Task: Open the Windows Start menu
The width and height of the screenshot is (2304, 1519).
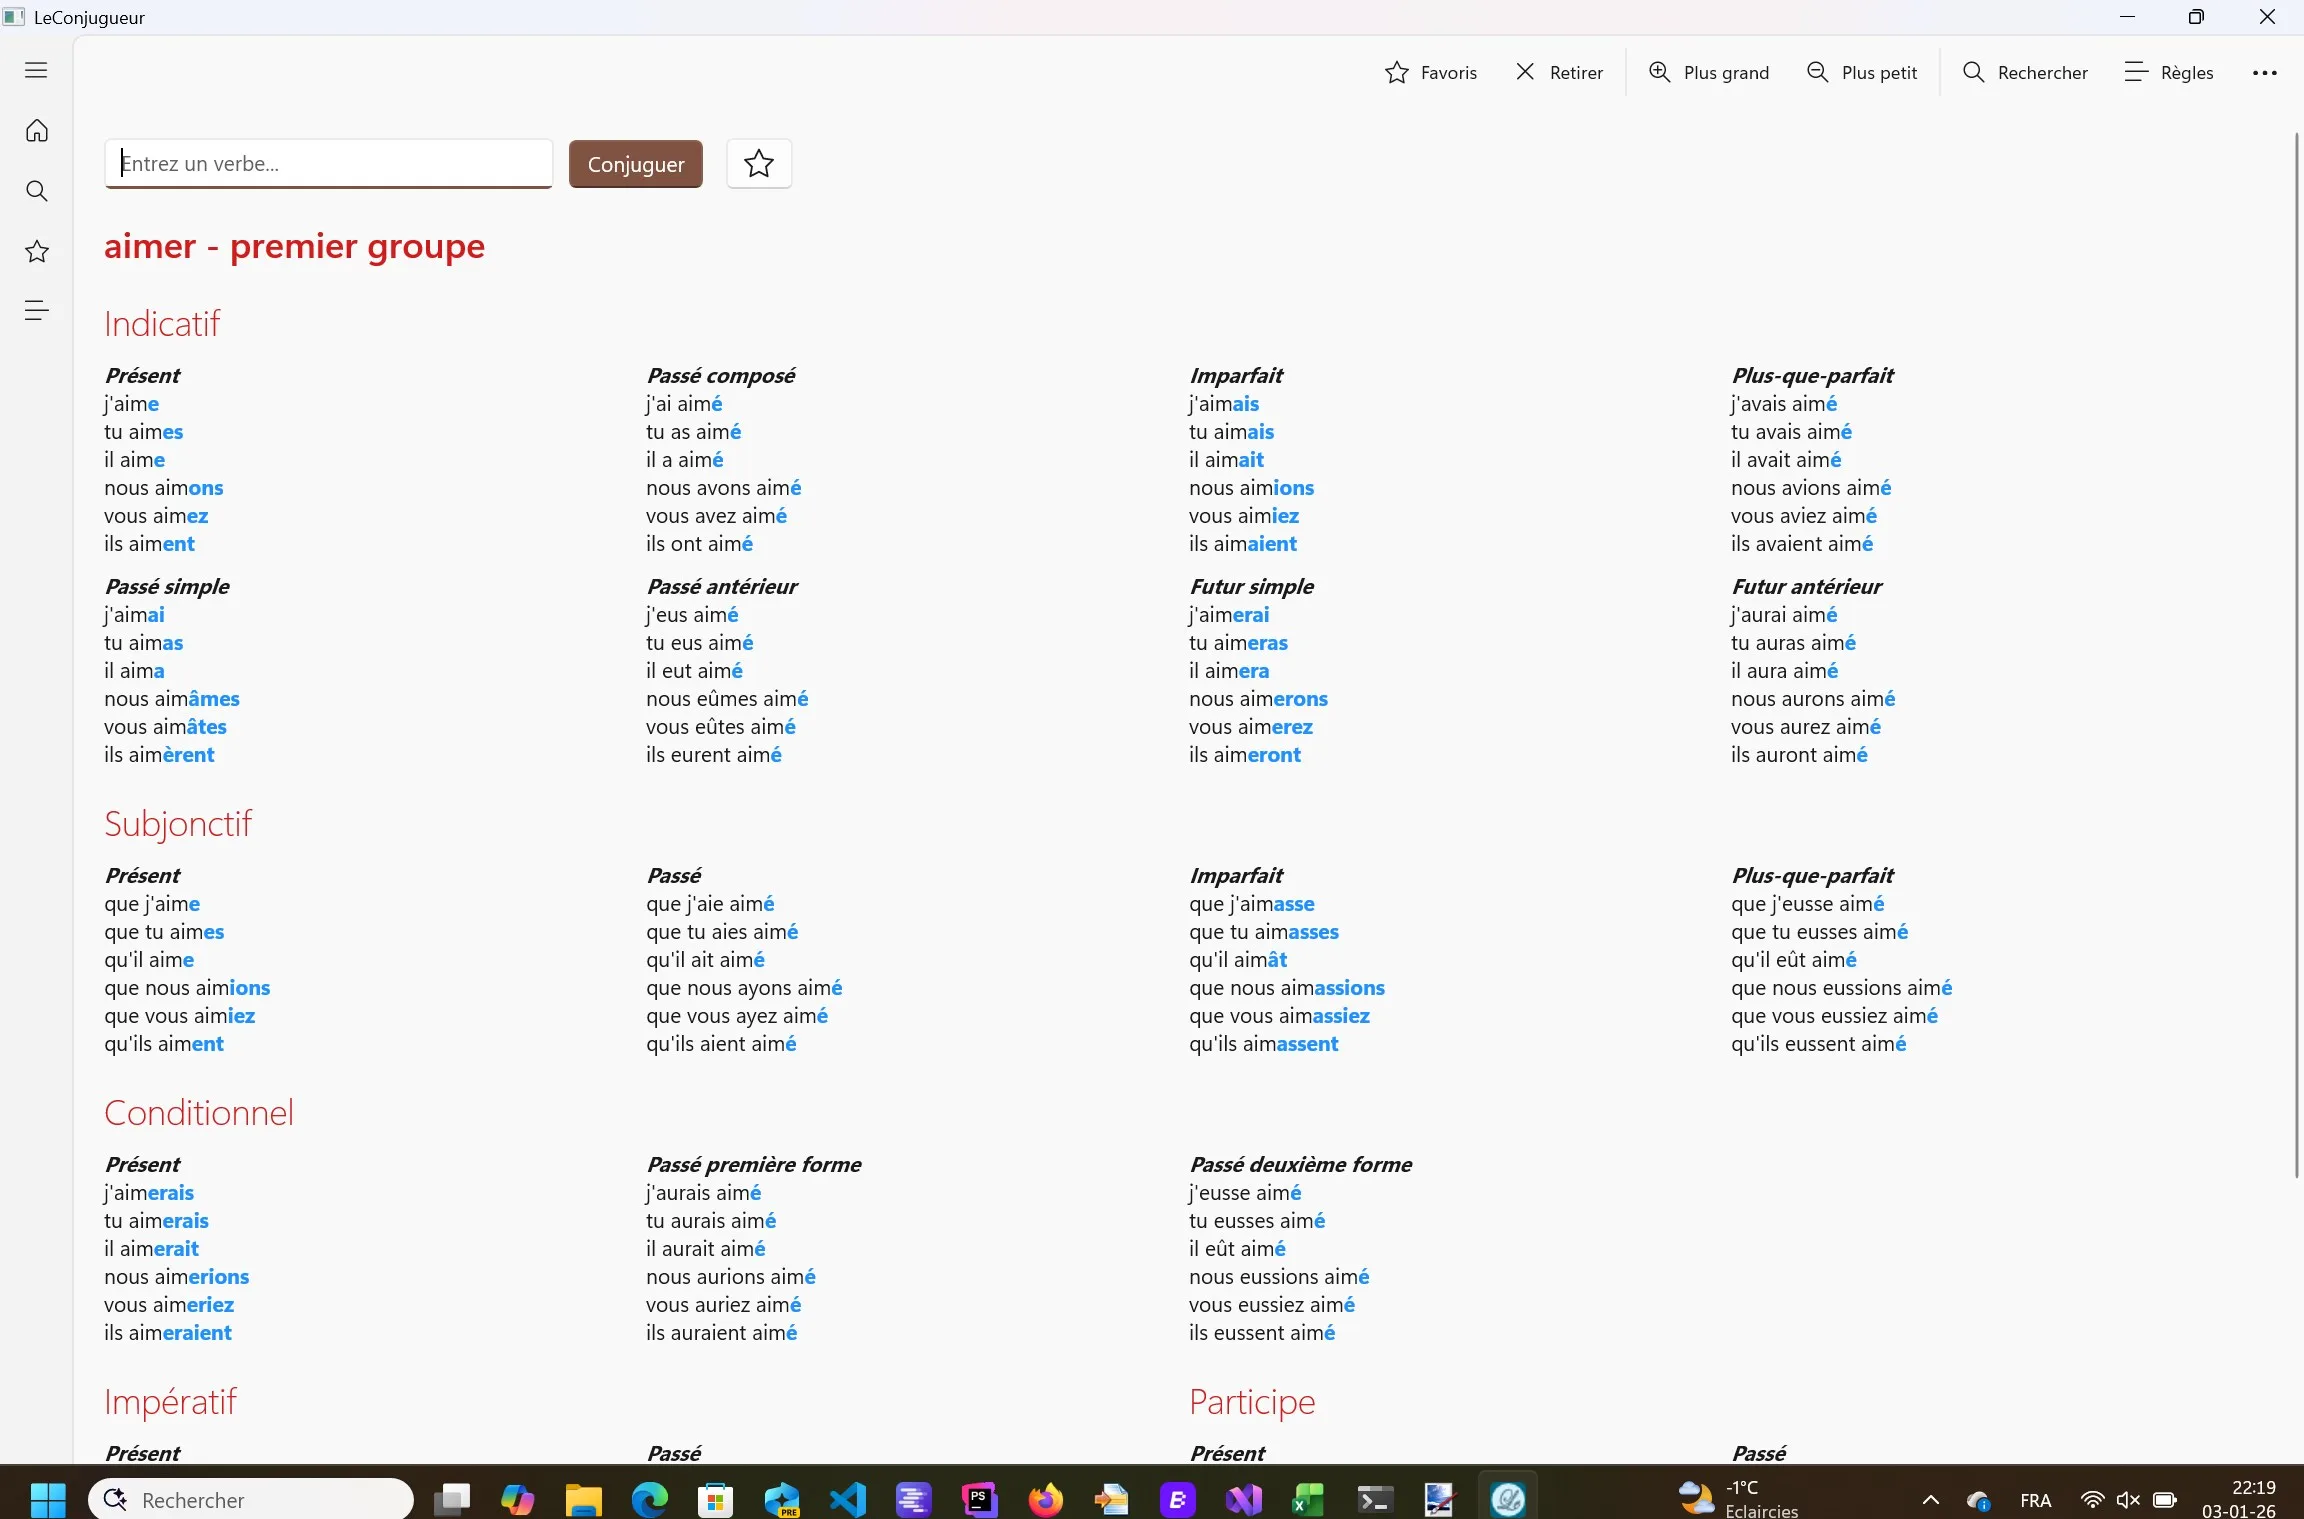Action: point(47,1499)
